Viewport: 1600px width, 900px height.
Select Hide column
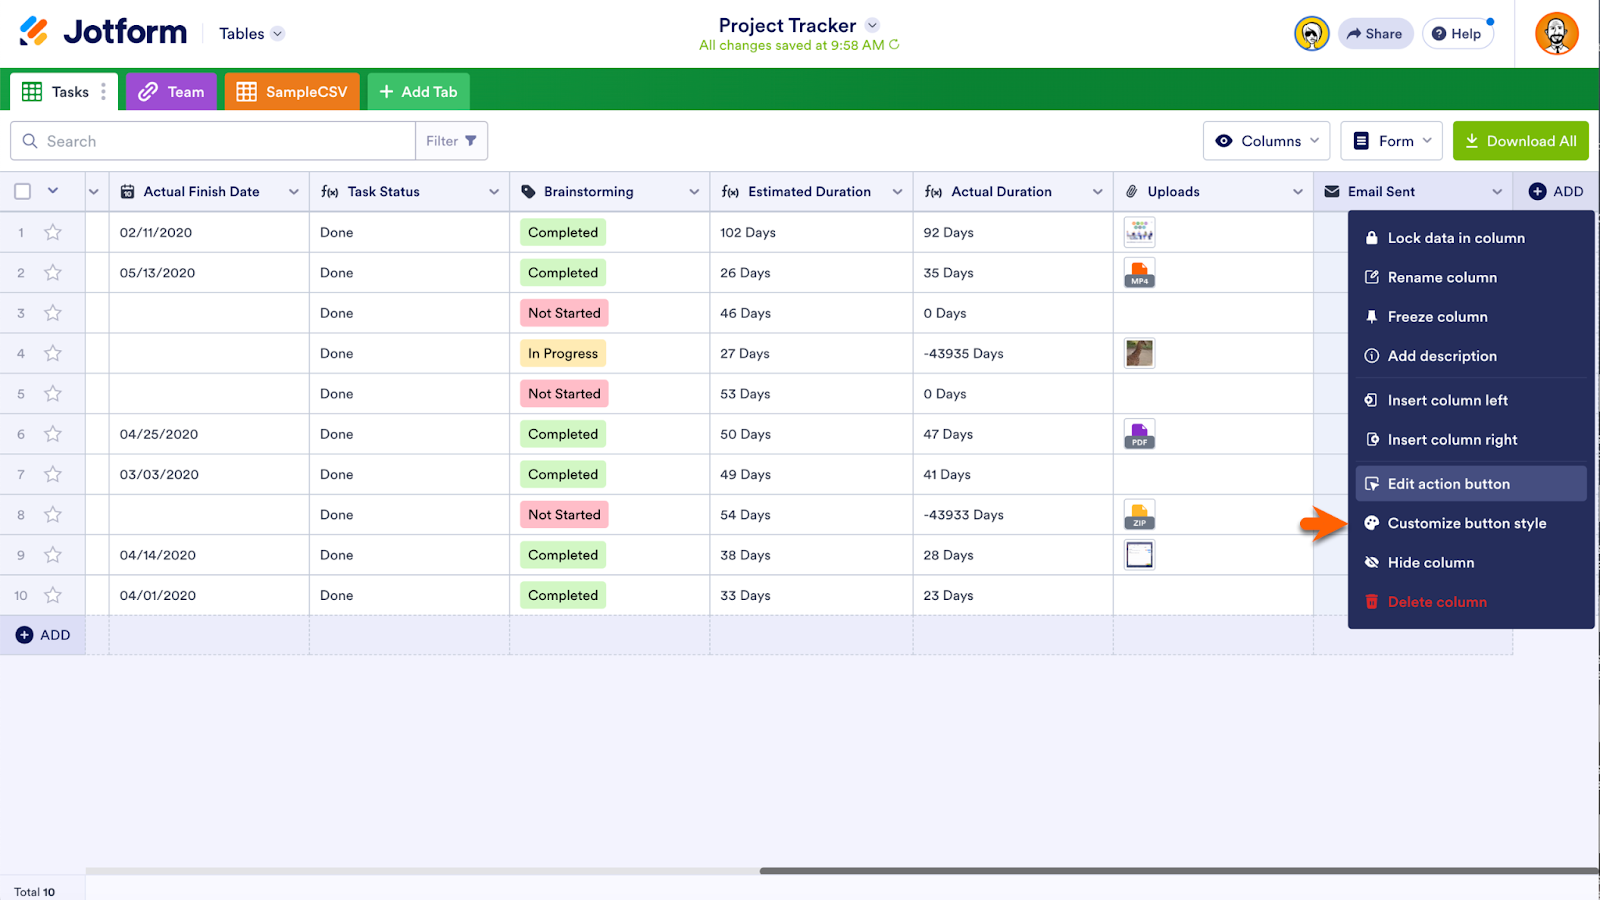[x=1471, y=562]
